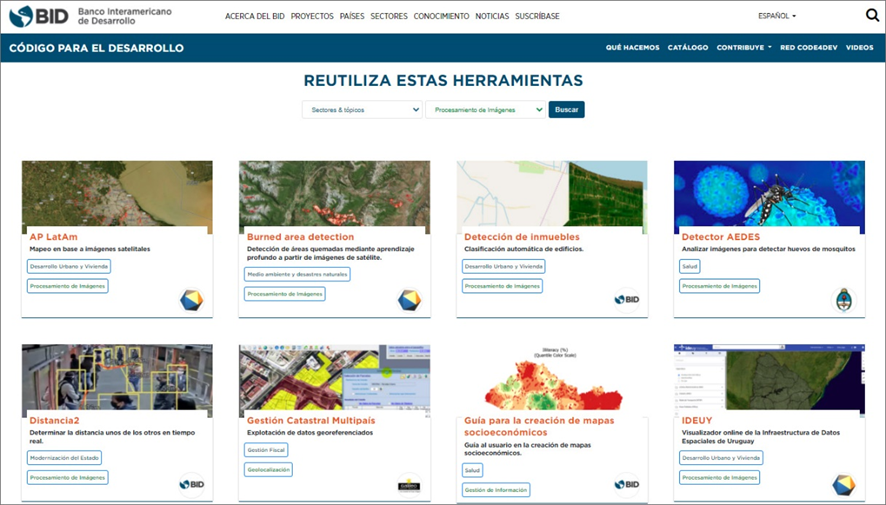Click Burned area detection thumbnail image
The image size is (886, 505).
coord(335,194)
